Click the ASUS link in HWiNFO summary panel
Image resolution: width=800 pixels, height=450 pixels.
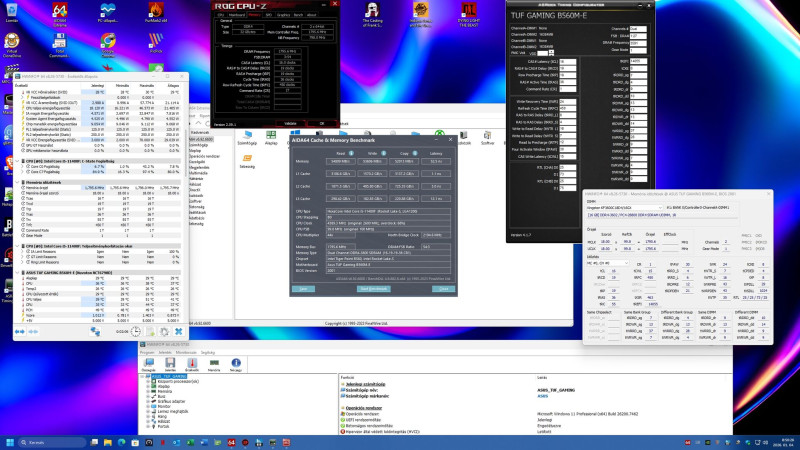(x=542, y=396)
